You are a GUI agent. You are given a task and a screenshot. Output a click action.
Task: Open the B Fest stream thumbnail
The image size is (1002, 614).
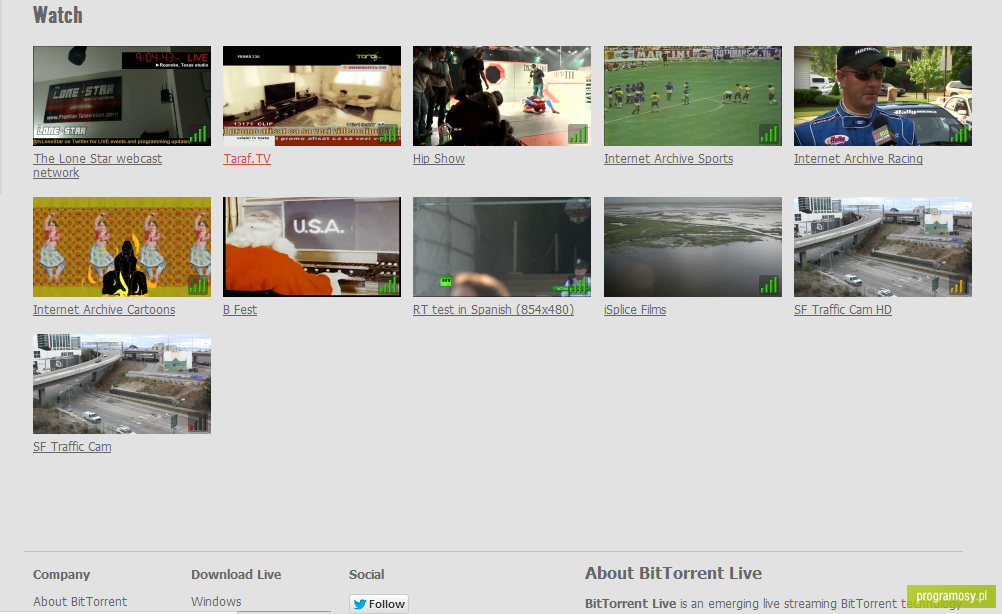pyautogui.click(x=312, y=247)
